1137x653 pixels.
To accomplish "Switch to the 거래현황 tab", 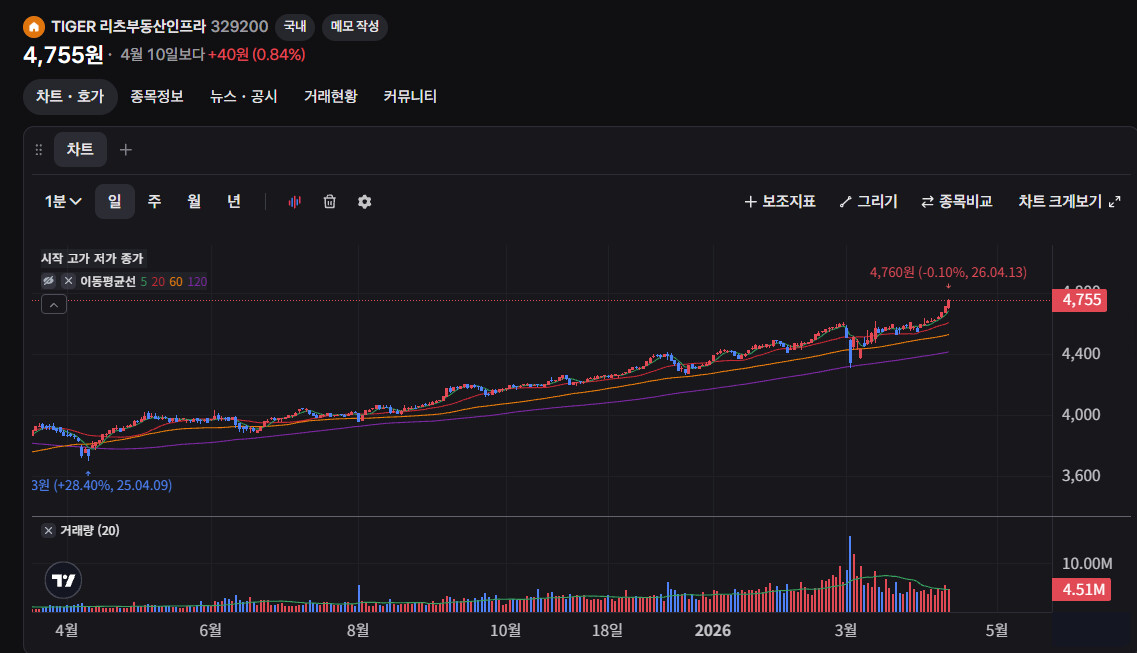I will [x=331, y=96].
